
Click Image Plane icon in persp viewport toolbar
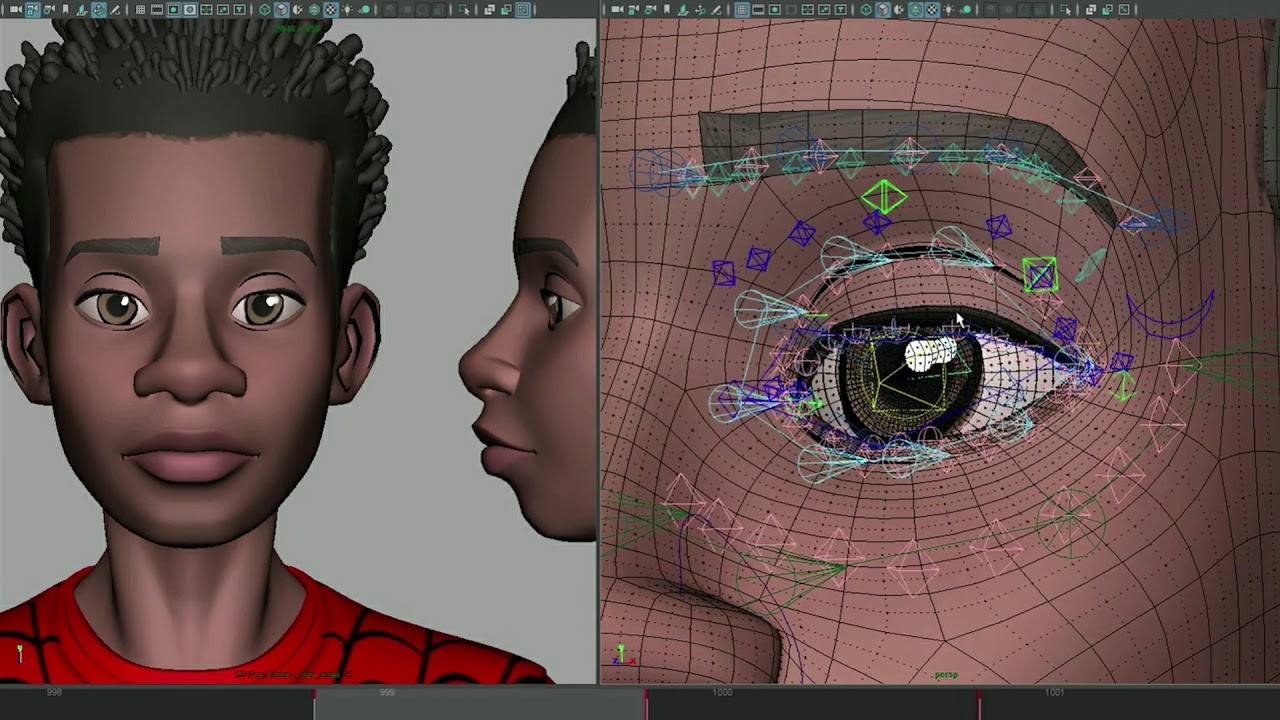(683, 10)
